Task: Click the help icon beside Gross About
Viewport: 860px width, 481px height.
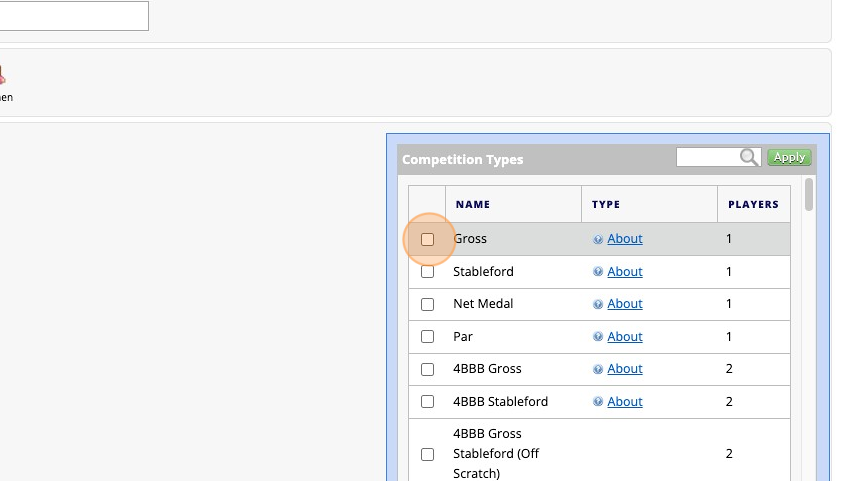Action: 598,240
